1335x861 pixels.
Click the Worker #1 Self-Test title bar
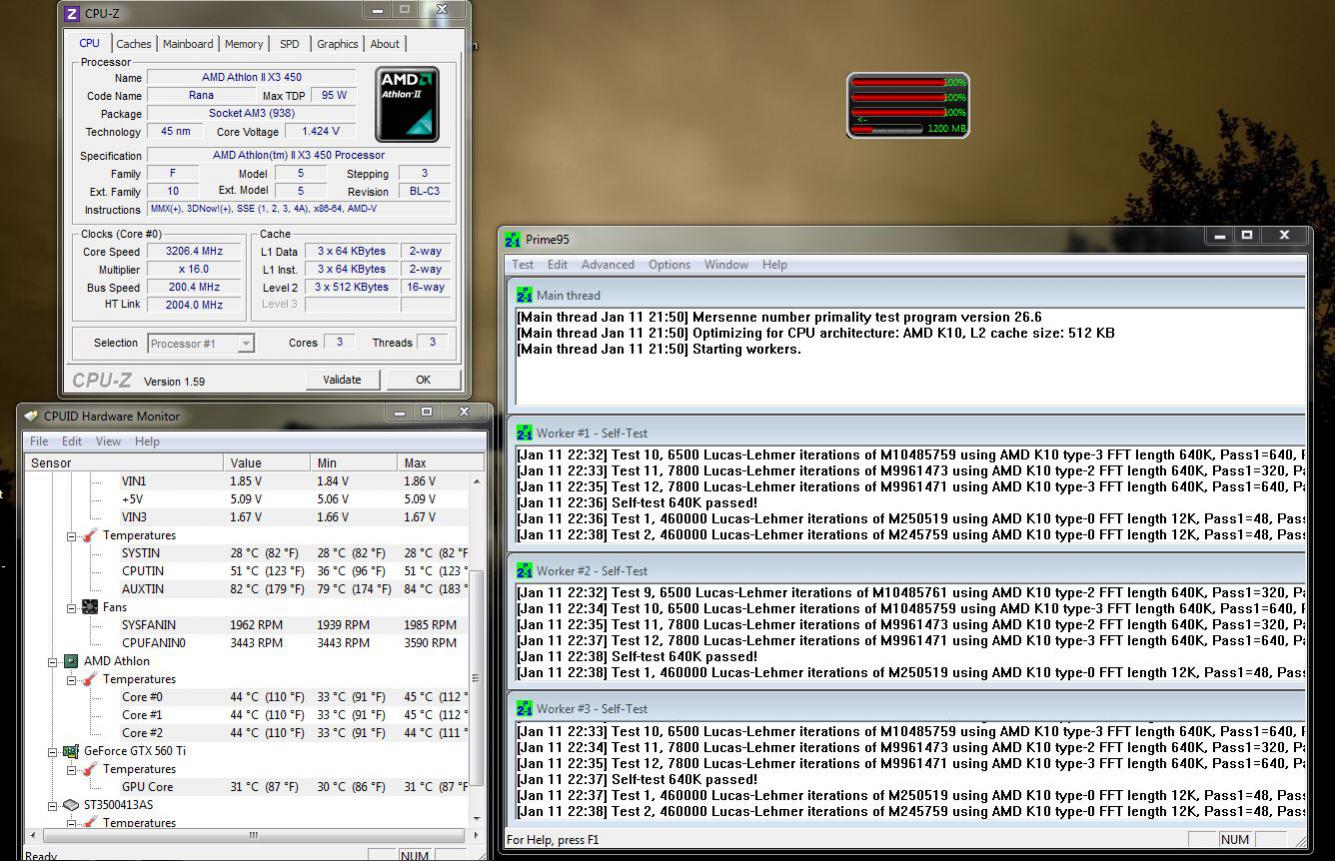click(908, 433)
